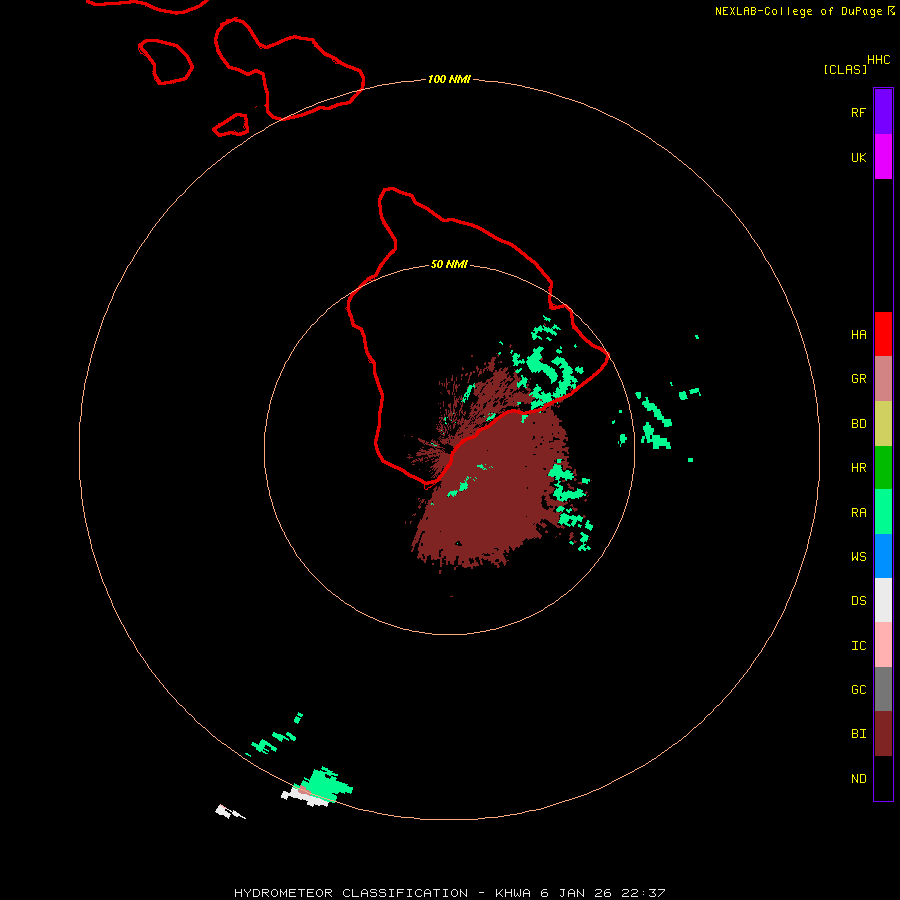Select the GC gray legend swatch

click(883, 689)
